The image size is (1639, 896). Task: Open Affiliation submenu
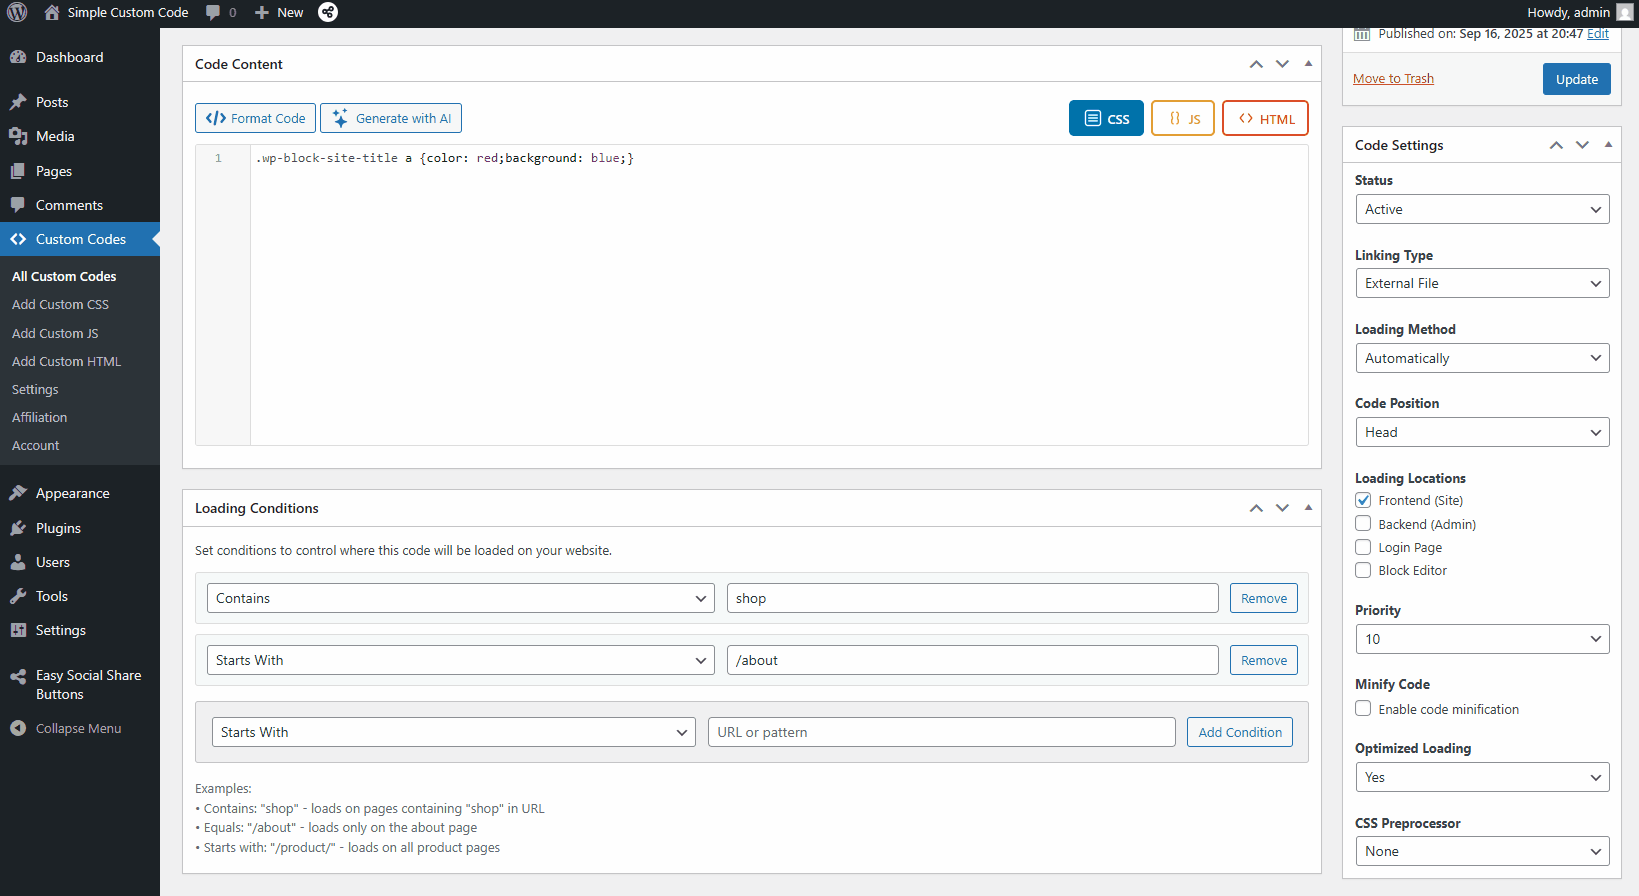tap(40, 417)
